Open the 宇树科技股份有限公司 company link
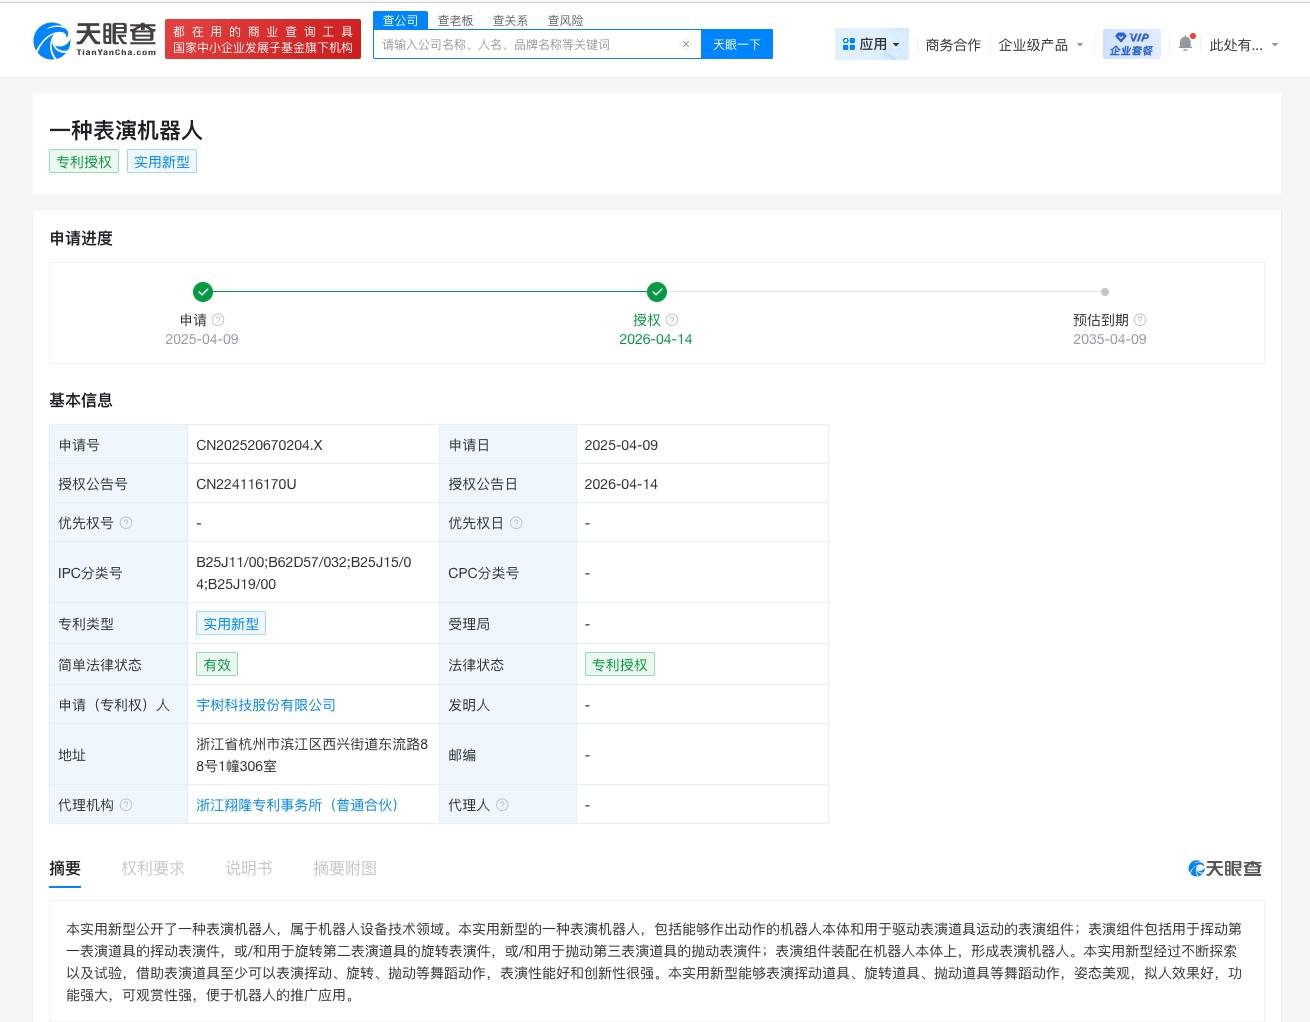 click(x=266, y=704)
